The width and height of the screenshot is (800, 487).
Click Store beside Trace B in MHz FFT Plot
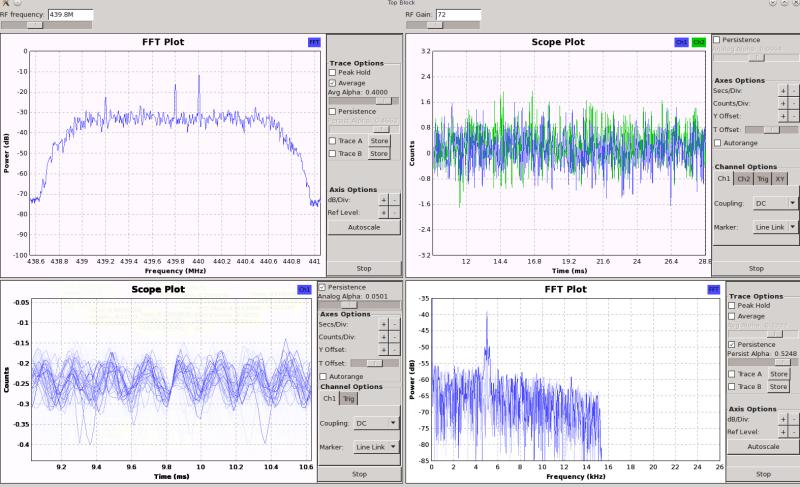tap(379, 153)
